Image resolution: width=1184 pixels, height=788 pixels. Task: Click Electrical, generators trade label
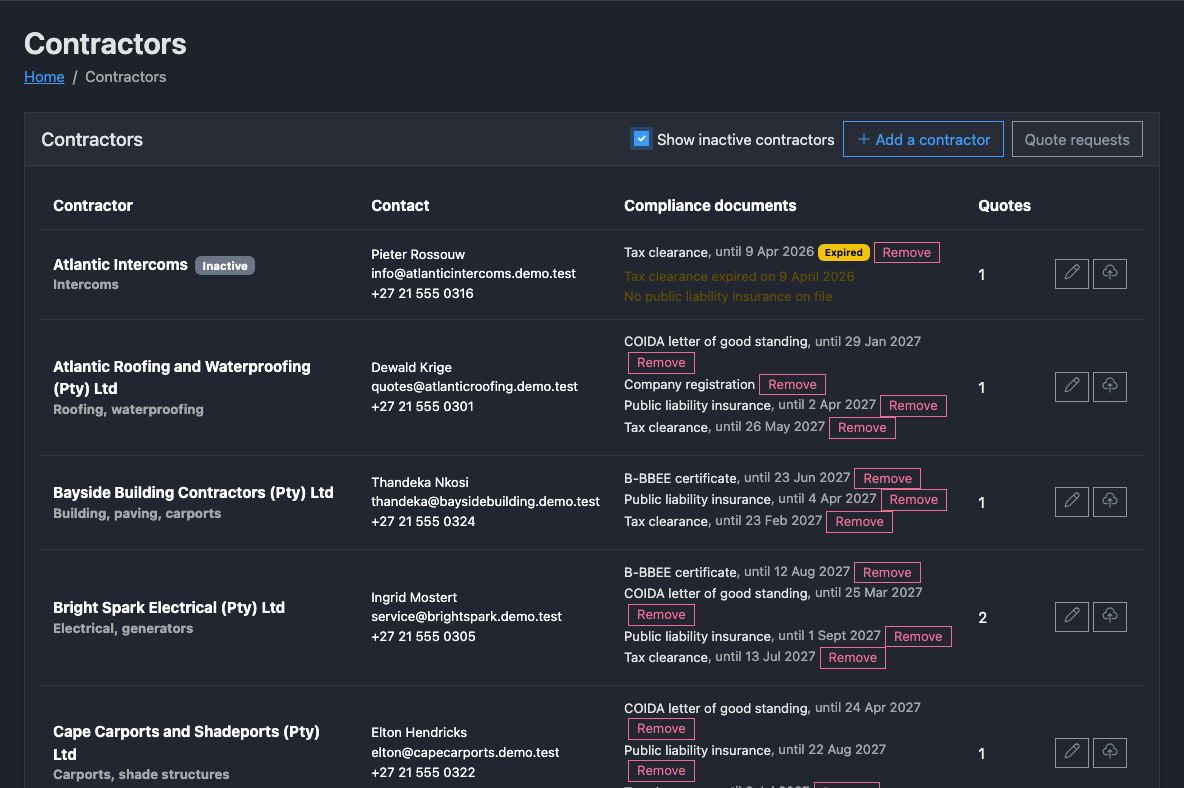coord(123,628)
